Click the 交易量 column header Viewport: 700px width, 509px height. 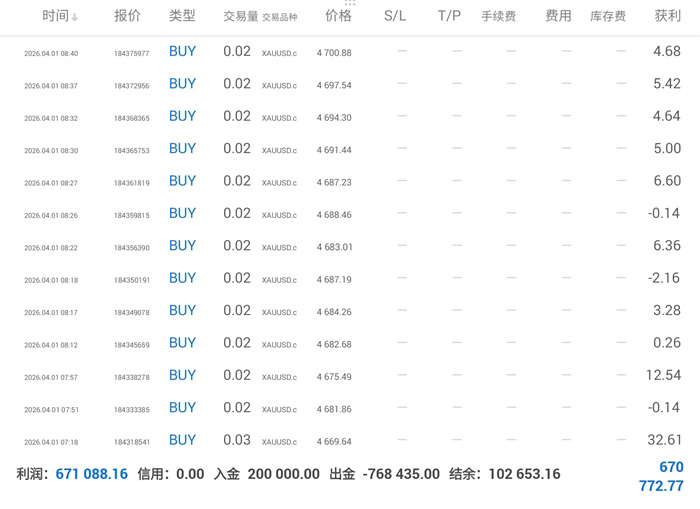point(240,17)
